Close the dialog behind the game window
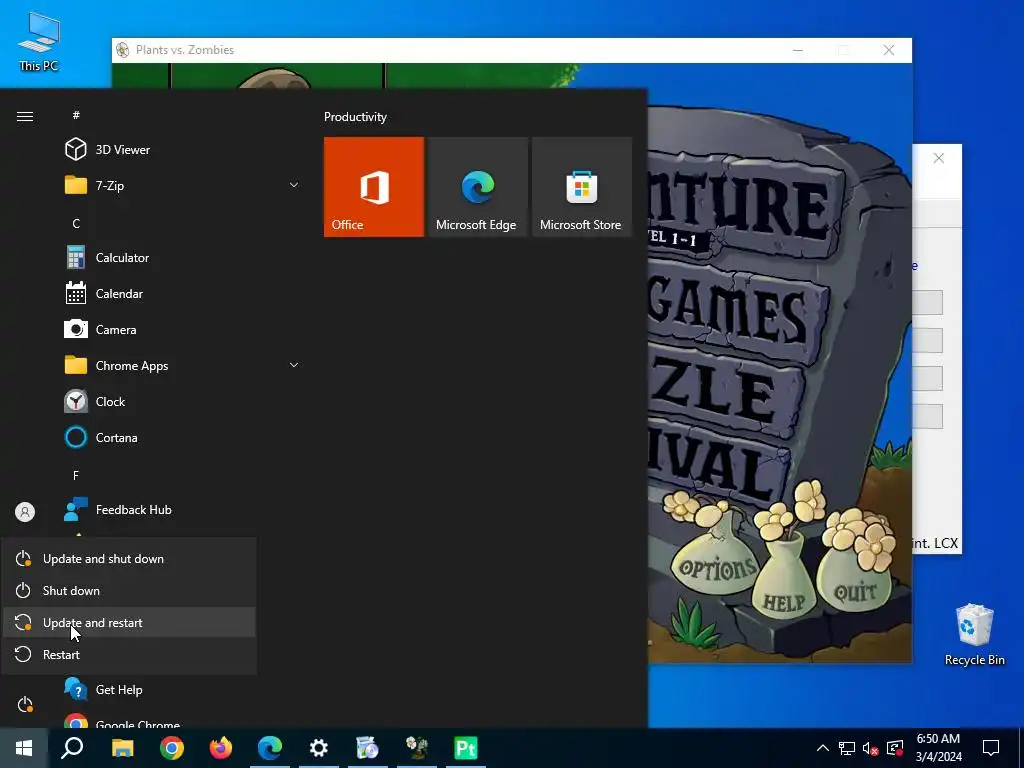1024x768 pixels. pos(938,158)
